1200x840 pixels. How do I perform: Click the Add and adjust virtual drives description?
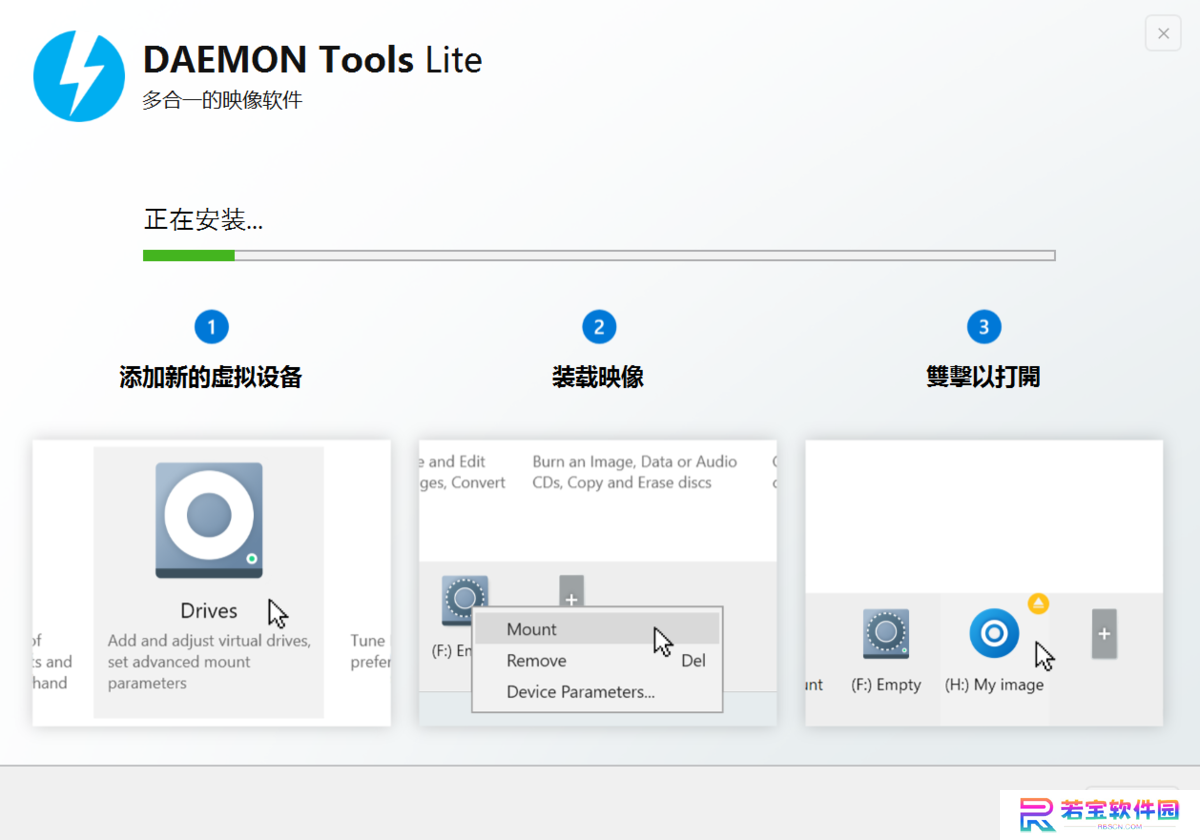pyautogui.click(x=209, y=662)
